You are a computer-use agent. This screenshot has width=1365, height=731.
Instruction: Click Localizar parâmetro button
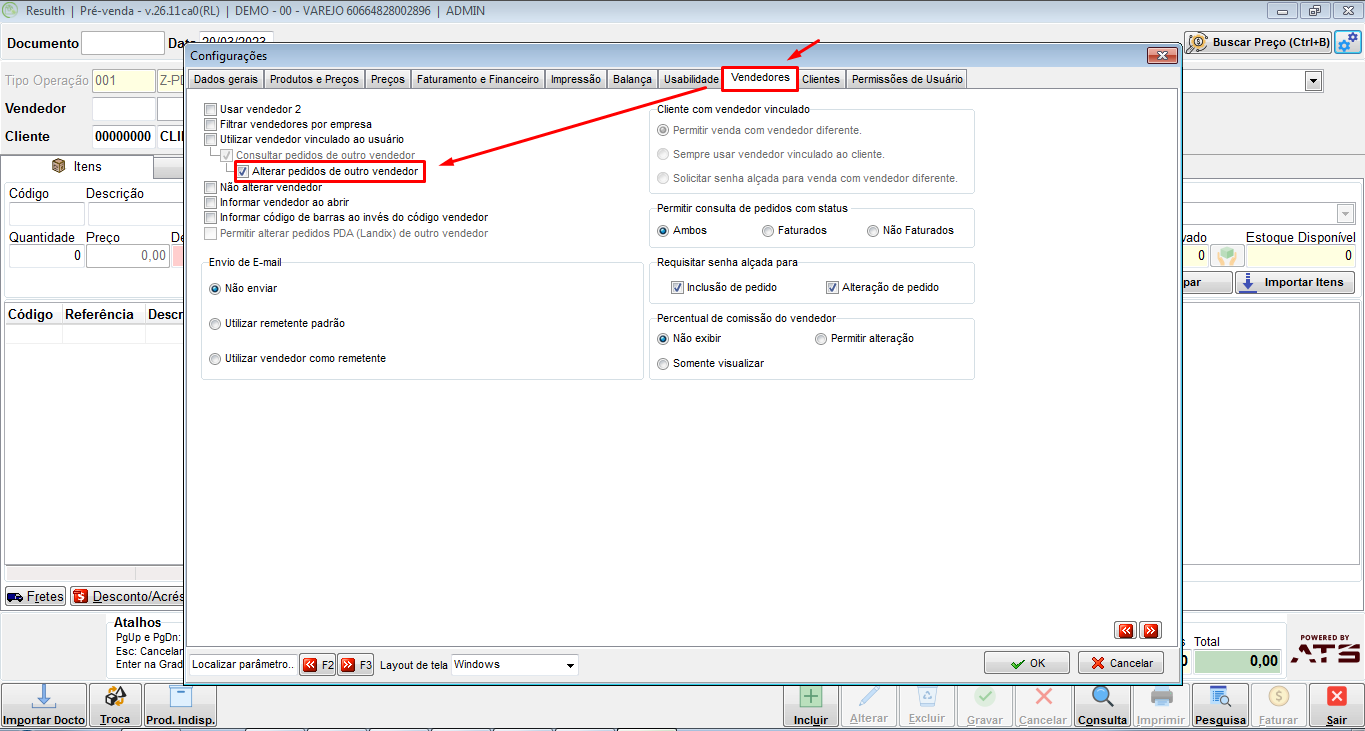point(243,664)
